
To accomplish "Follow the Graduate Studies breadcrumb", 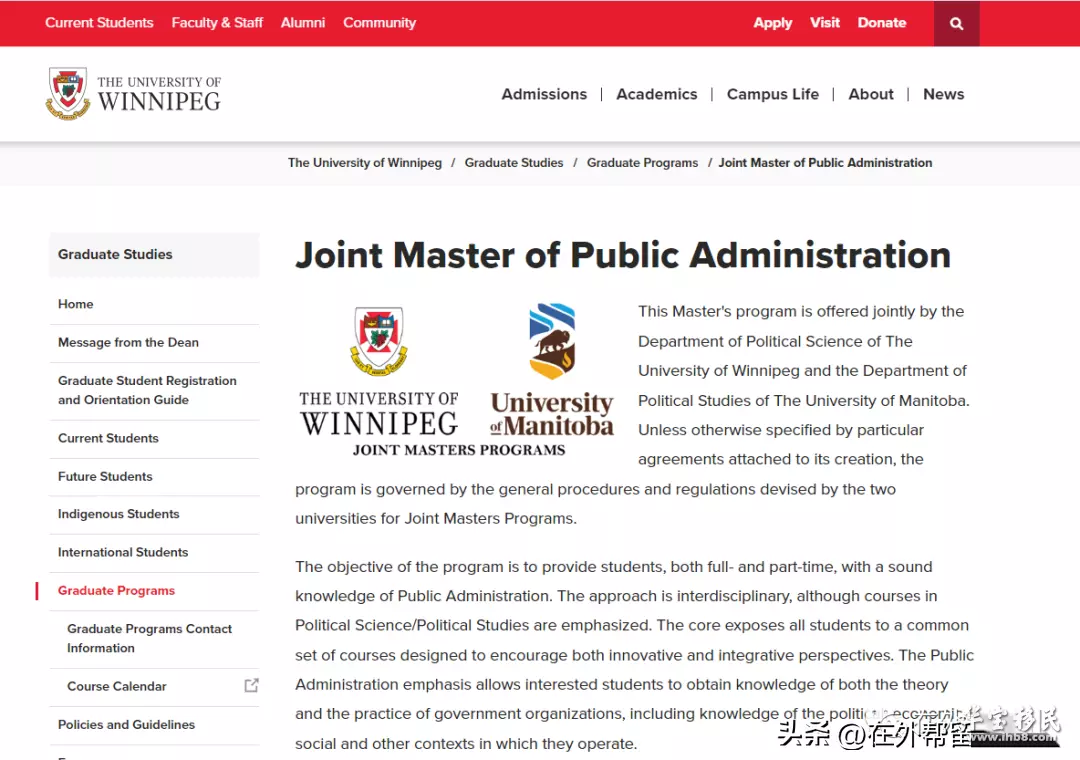I will (x=514, y=163).
